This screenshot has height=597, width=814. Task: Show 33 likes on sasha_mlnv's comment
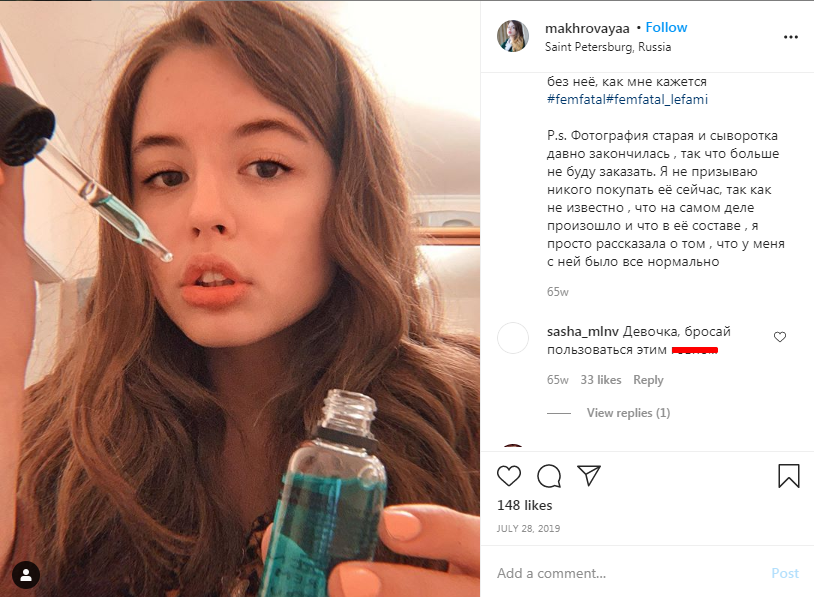point(601,380)
